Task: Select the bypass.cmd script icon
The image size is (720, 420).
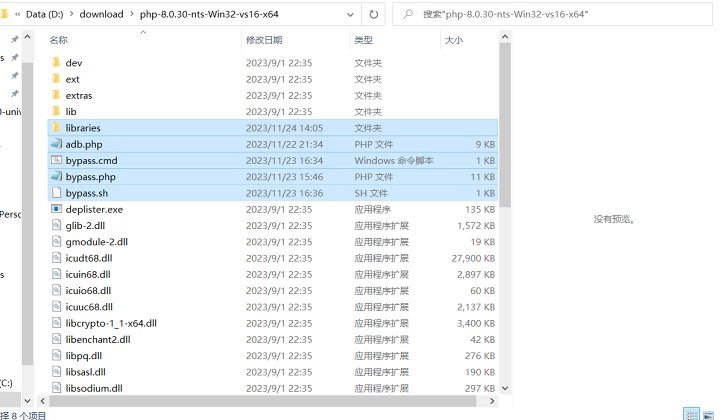Action: point(56,160)
